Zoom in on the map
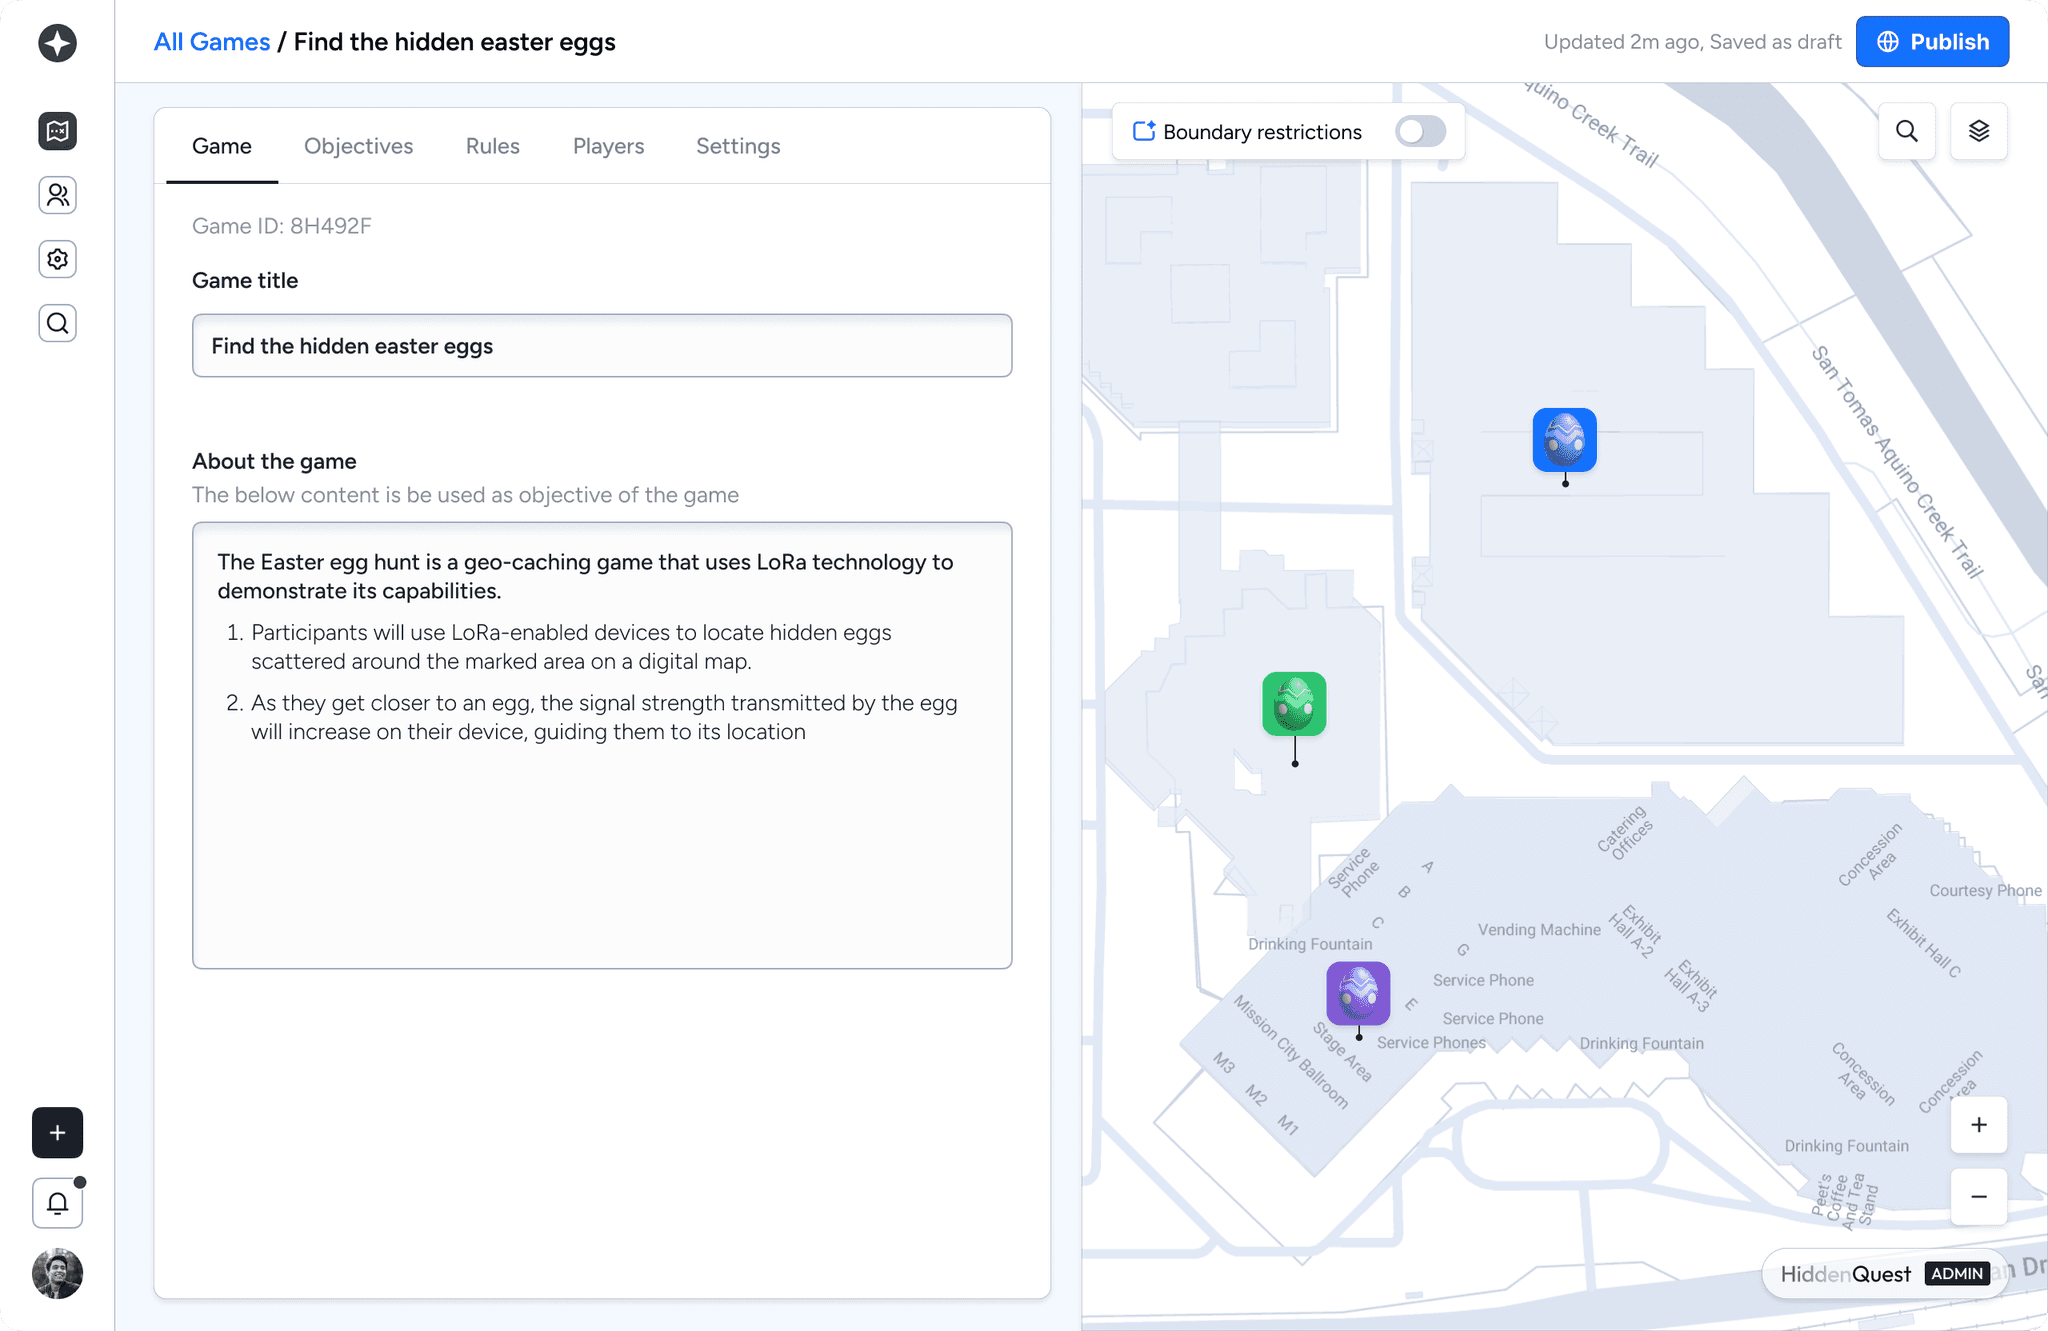2048x1331 pixels. [x=1978, y=1125]
